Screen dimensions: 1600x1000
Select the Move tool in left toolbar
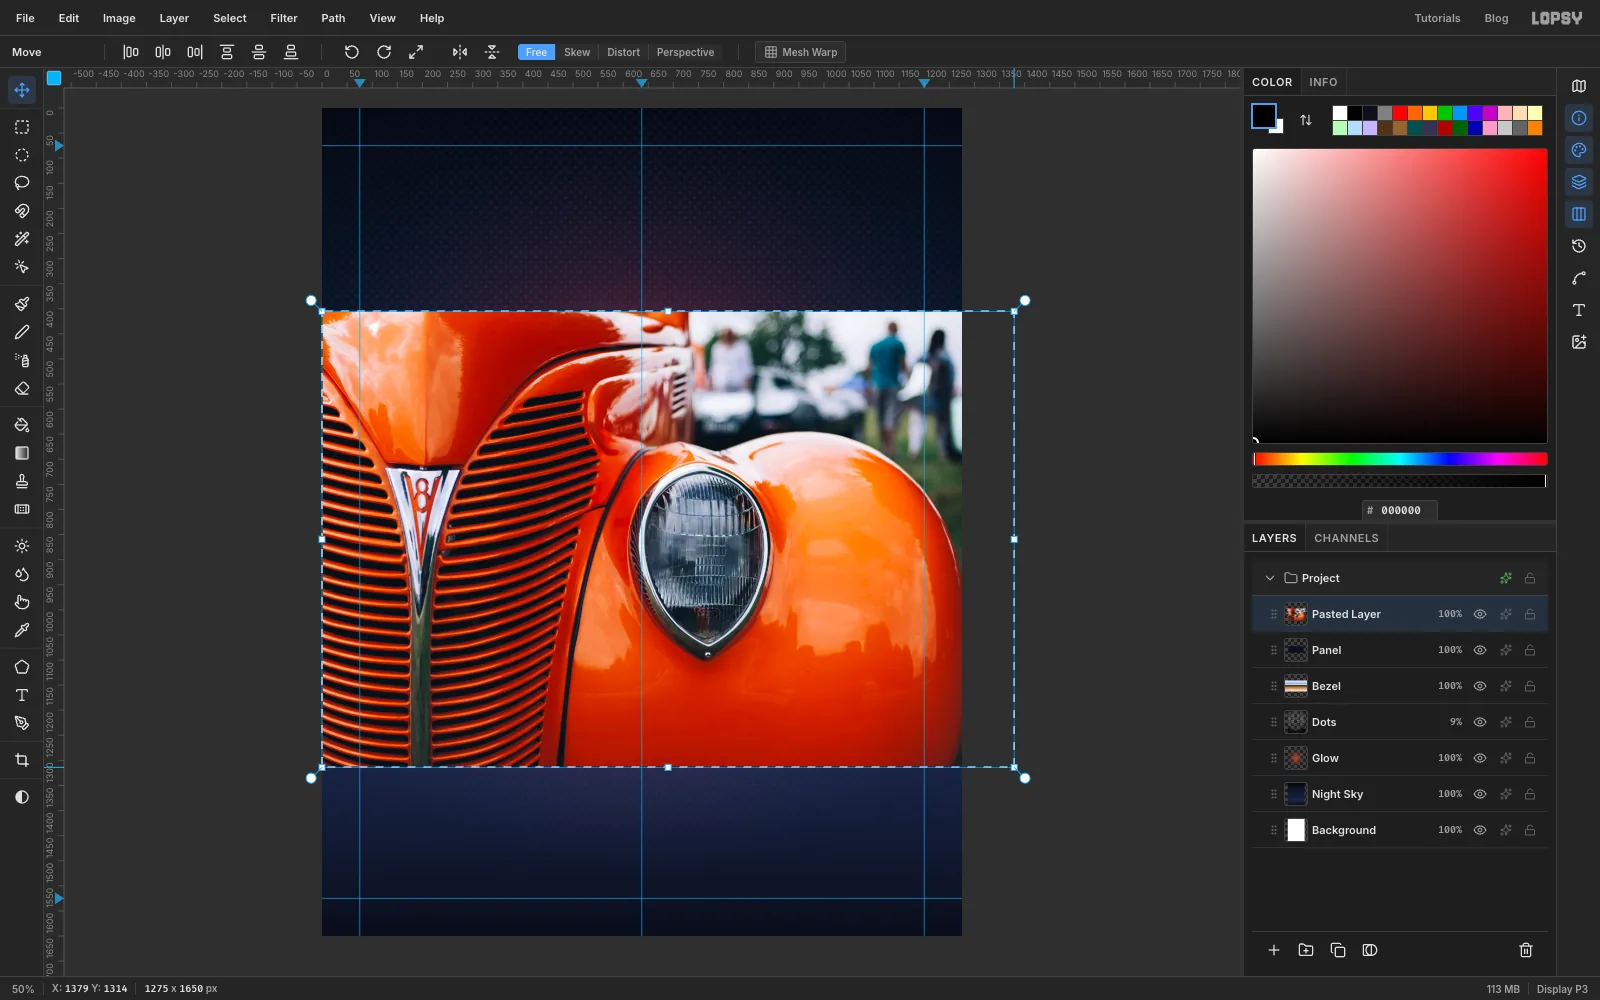(22, 90)
